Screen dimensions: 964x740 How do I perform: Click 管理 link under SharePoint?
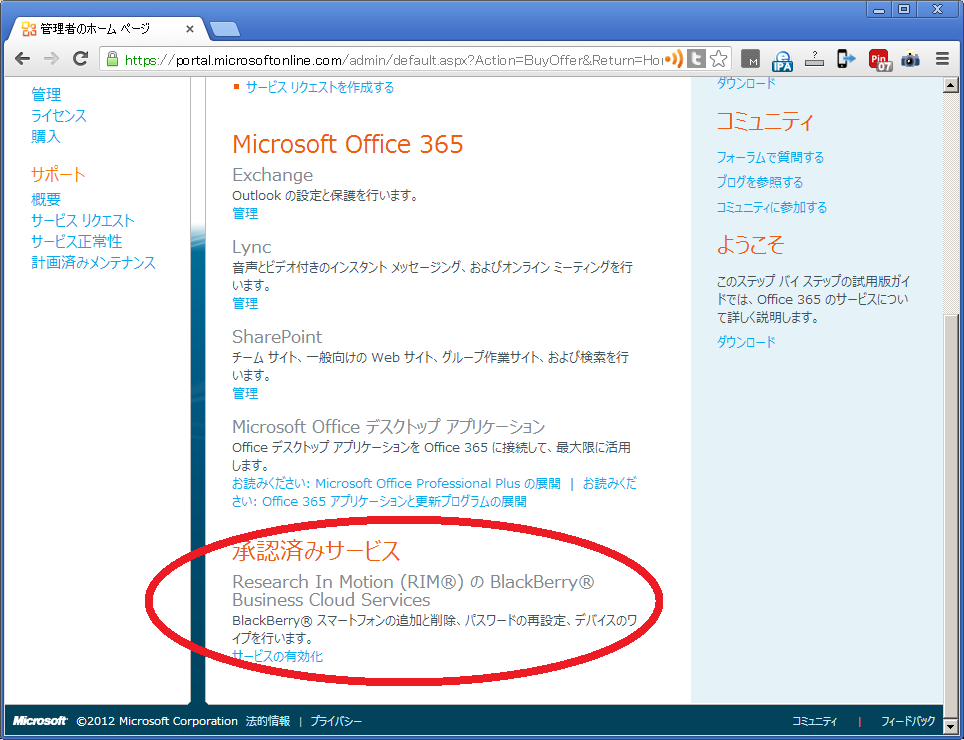pyautogui.click(x=245, y=393)
